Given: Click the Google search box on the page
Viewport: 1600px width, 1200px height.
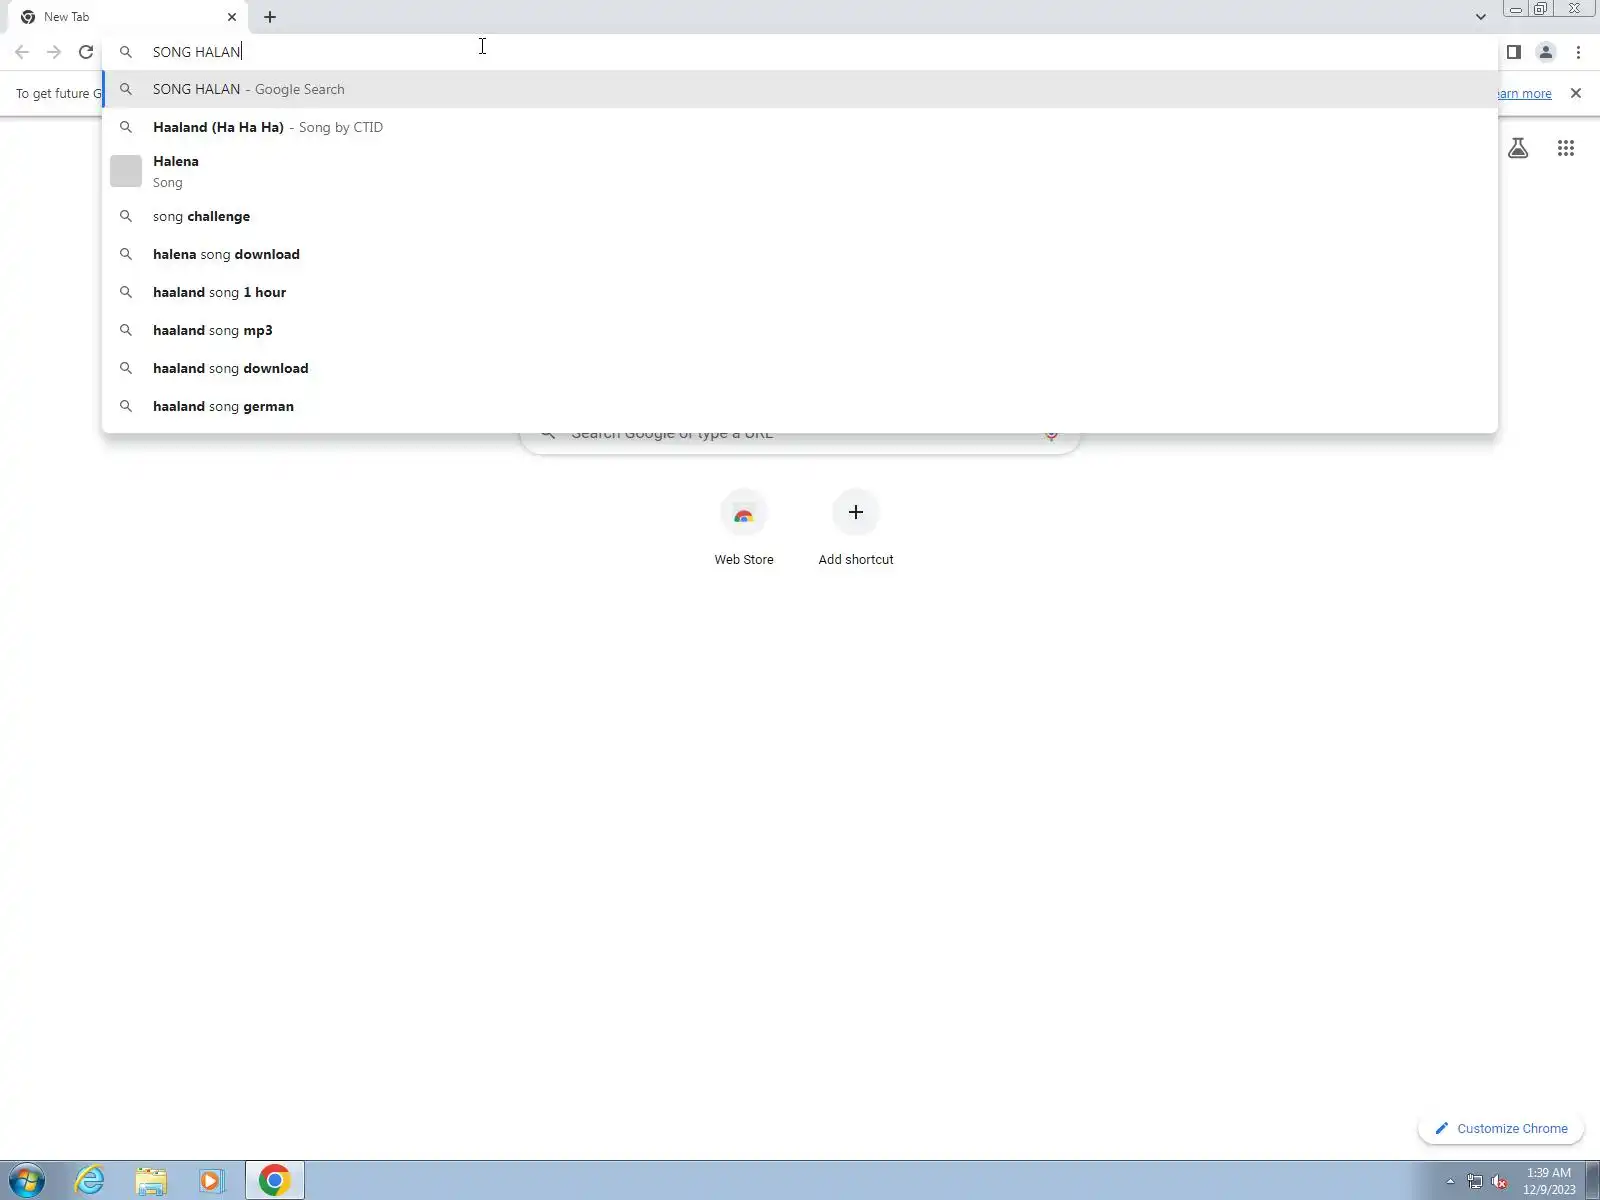Looking at the screenshot, I should (800, 442).
